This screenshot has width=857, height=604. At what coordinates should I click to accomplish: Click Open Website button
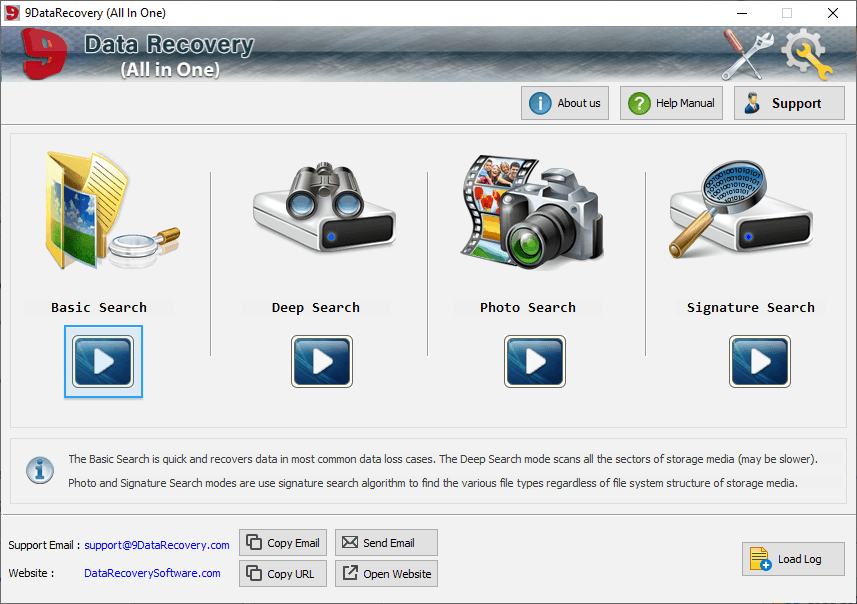386,573
